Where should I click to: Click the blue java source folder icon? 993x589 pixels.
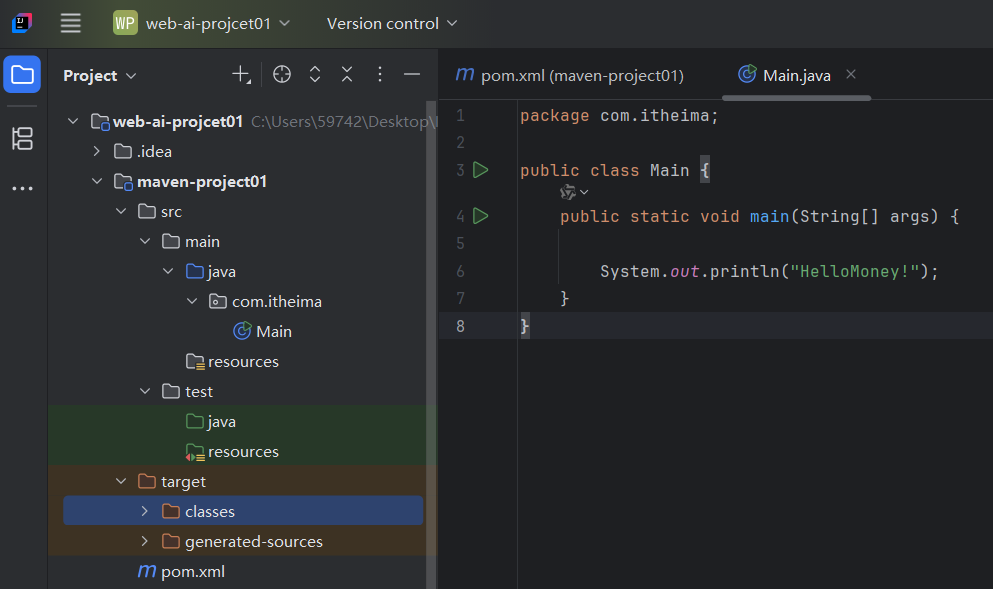195,271
